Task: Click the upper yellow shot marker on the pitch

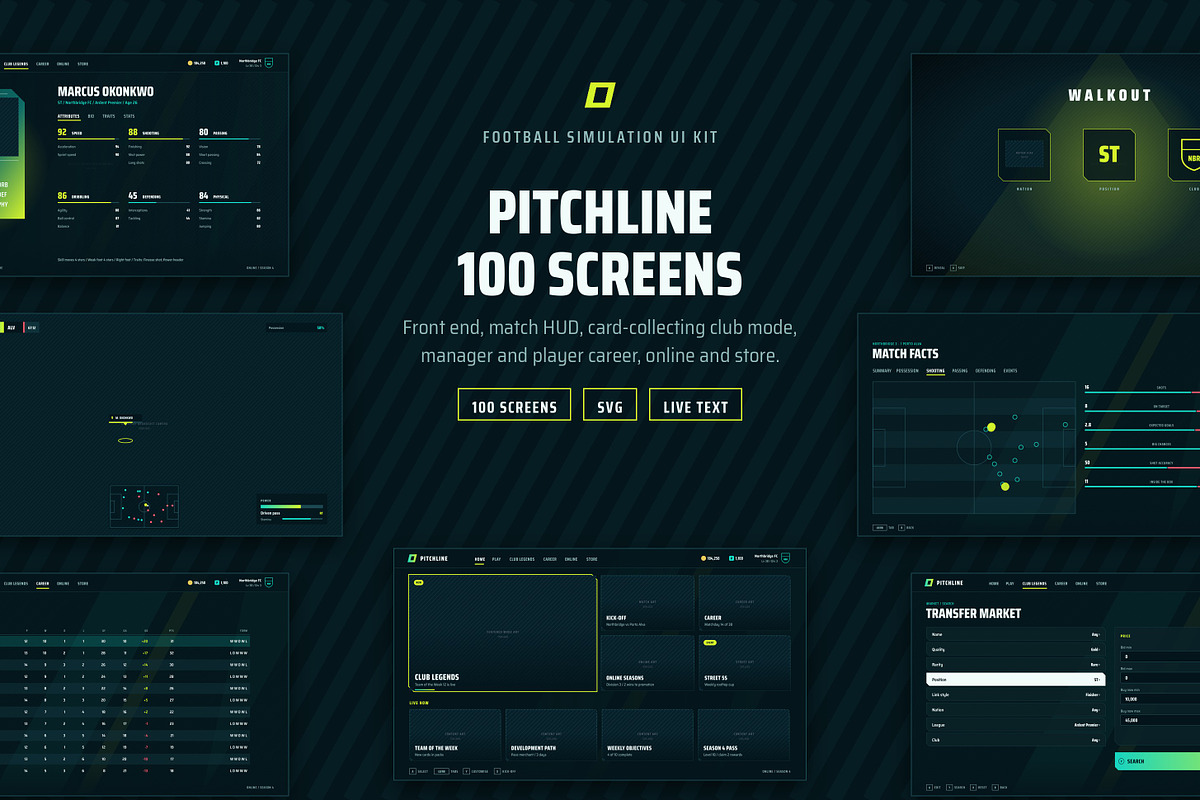Action: point(991,427)
